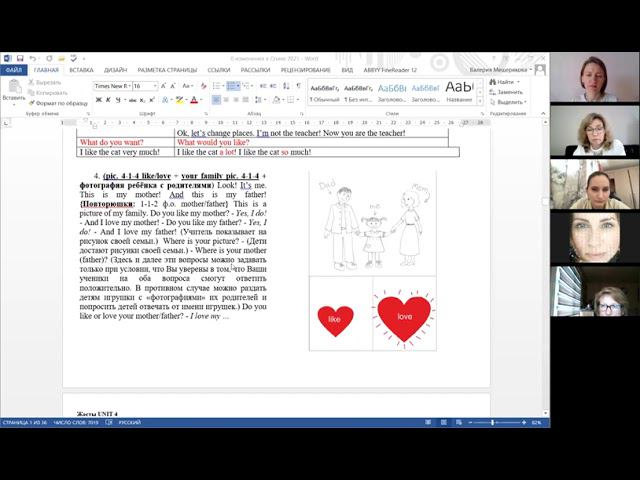Switch to Web Layout view in status bar

tap(459, 422)
